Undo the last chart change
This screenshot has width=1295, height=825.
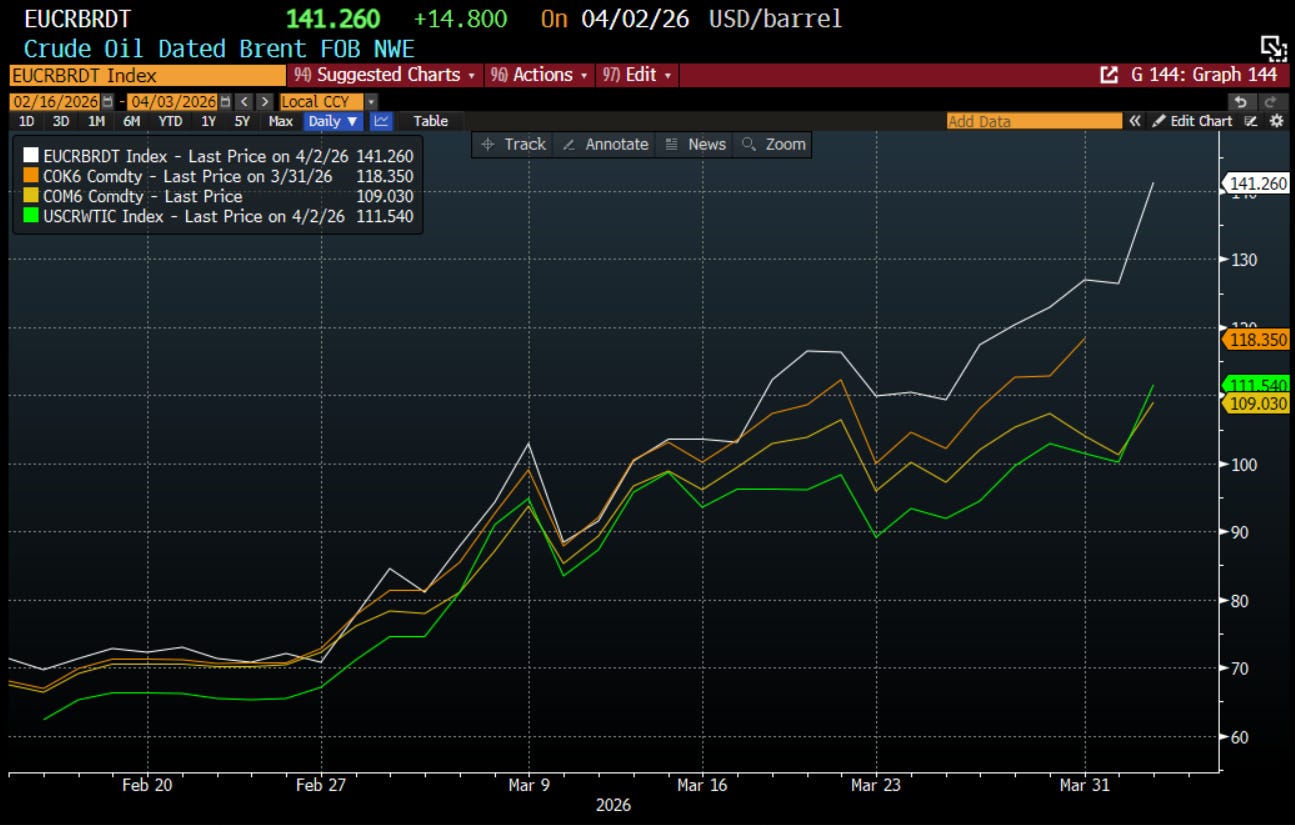coord(1240,101)
